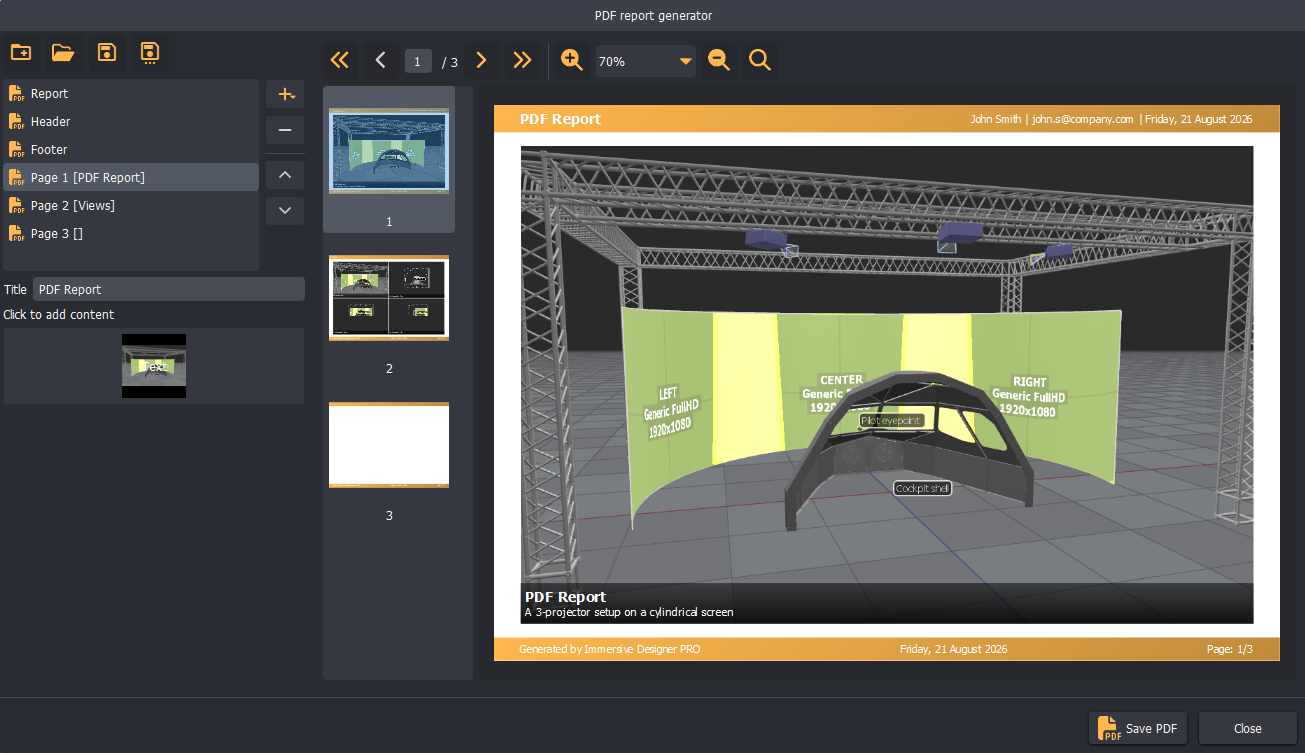Image resolution: width=1305 pixels, height=753 pixels.
Task: Remove the selected item with the minus button
Action: [x=285, y=130]
